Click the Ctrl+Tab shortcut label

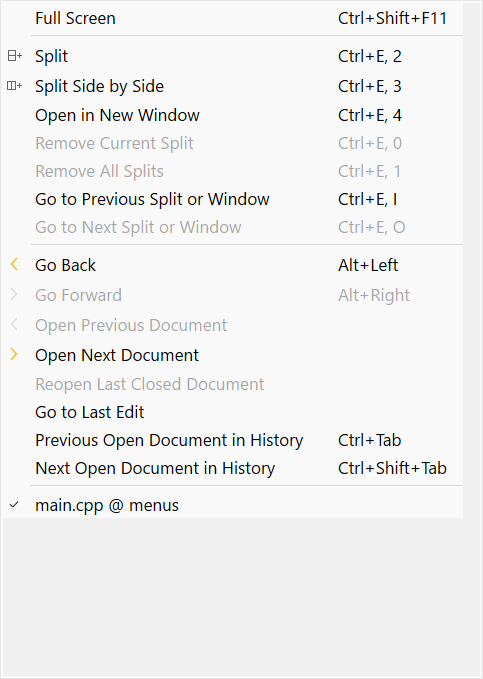point(370,440)
